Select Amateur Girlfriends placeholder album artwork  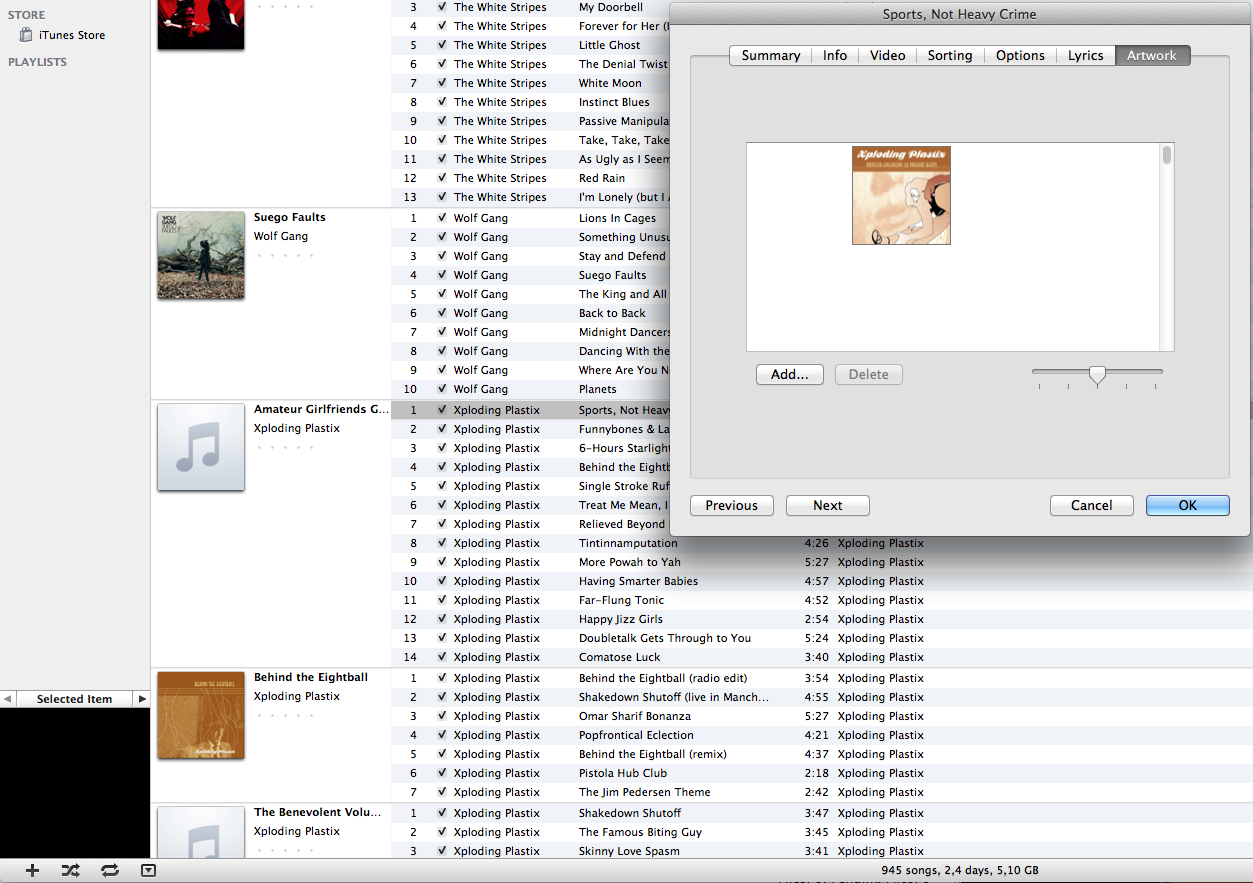point(201,447)
